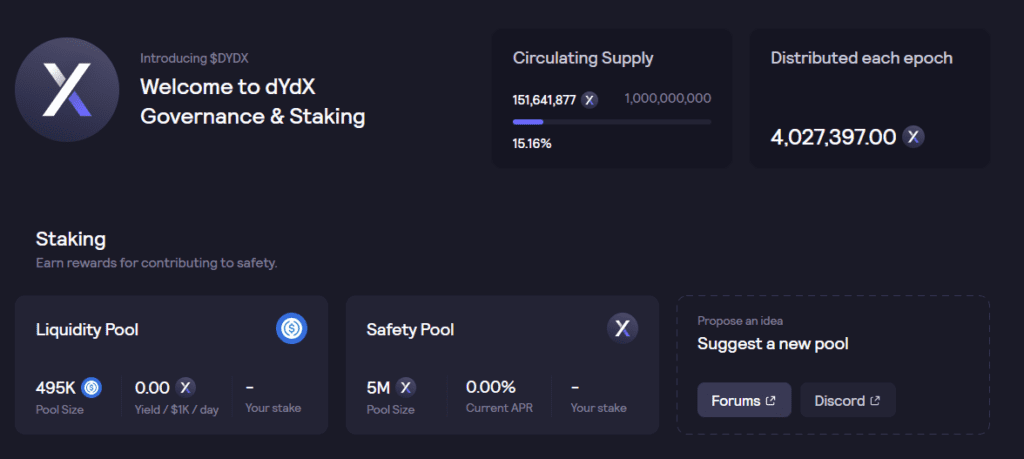Click the 15.16% percentage value
Screen dimensions: 1024x459
tap(532, 144)
